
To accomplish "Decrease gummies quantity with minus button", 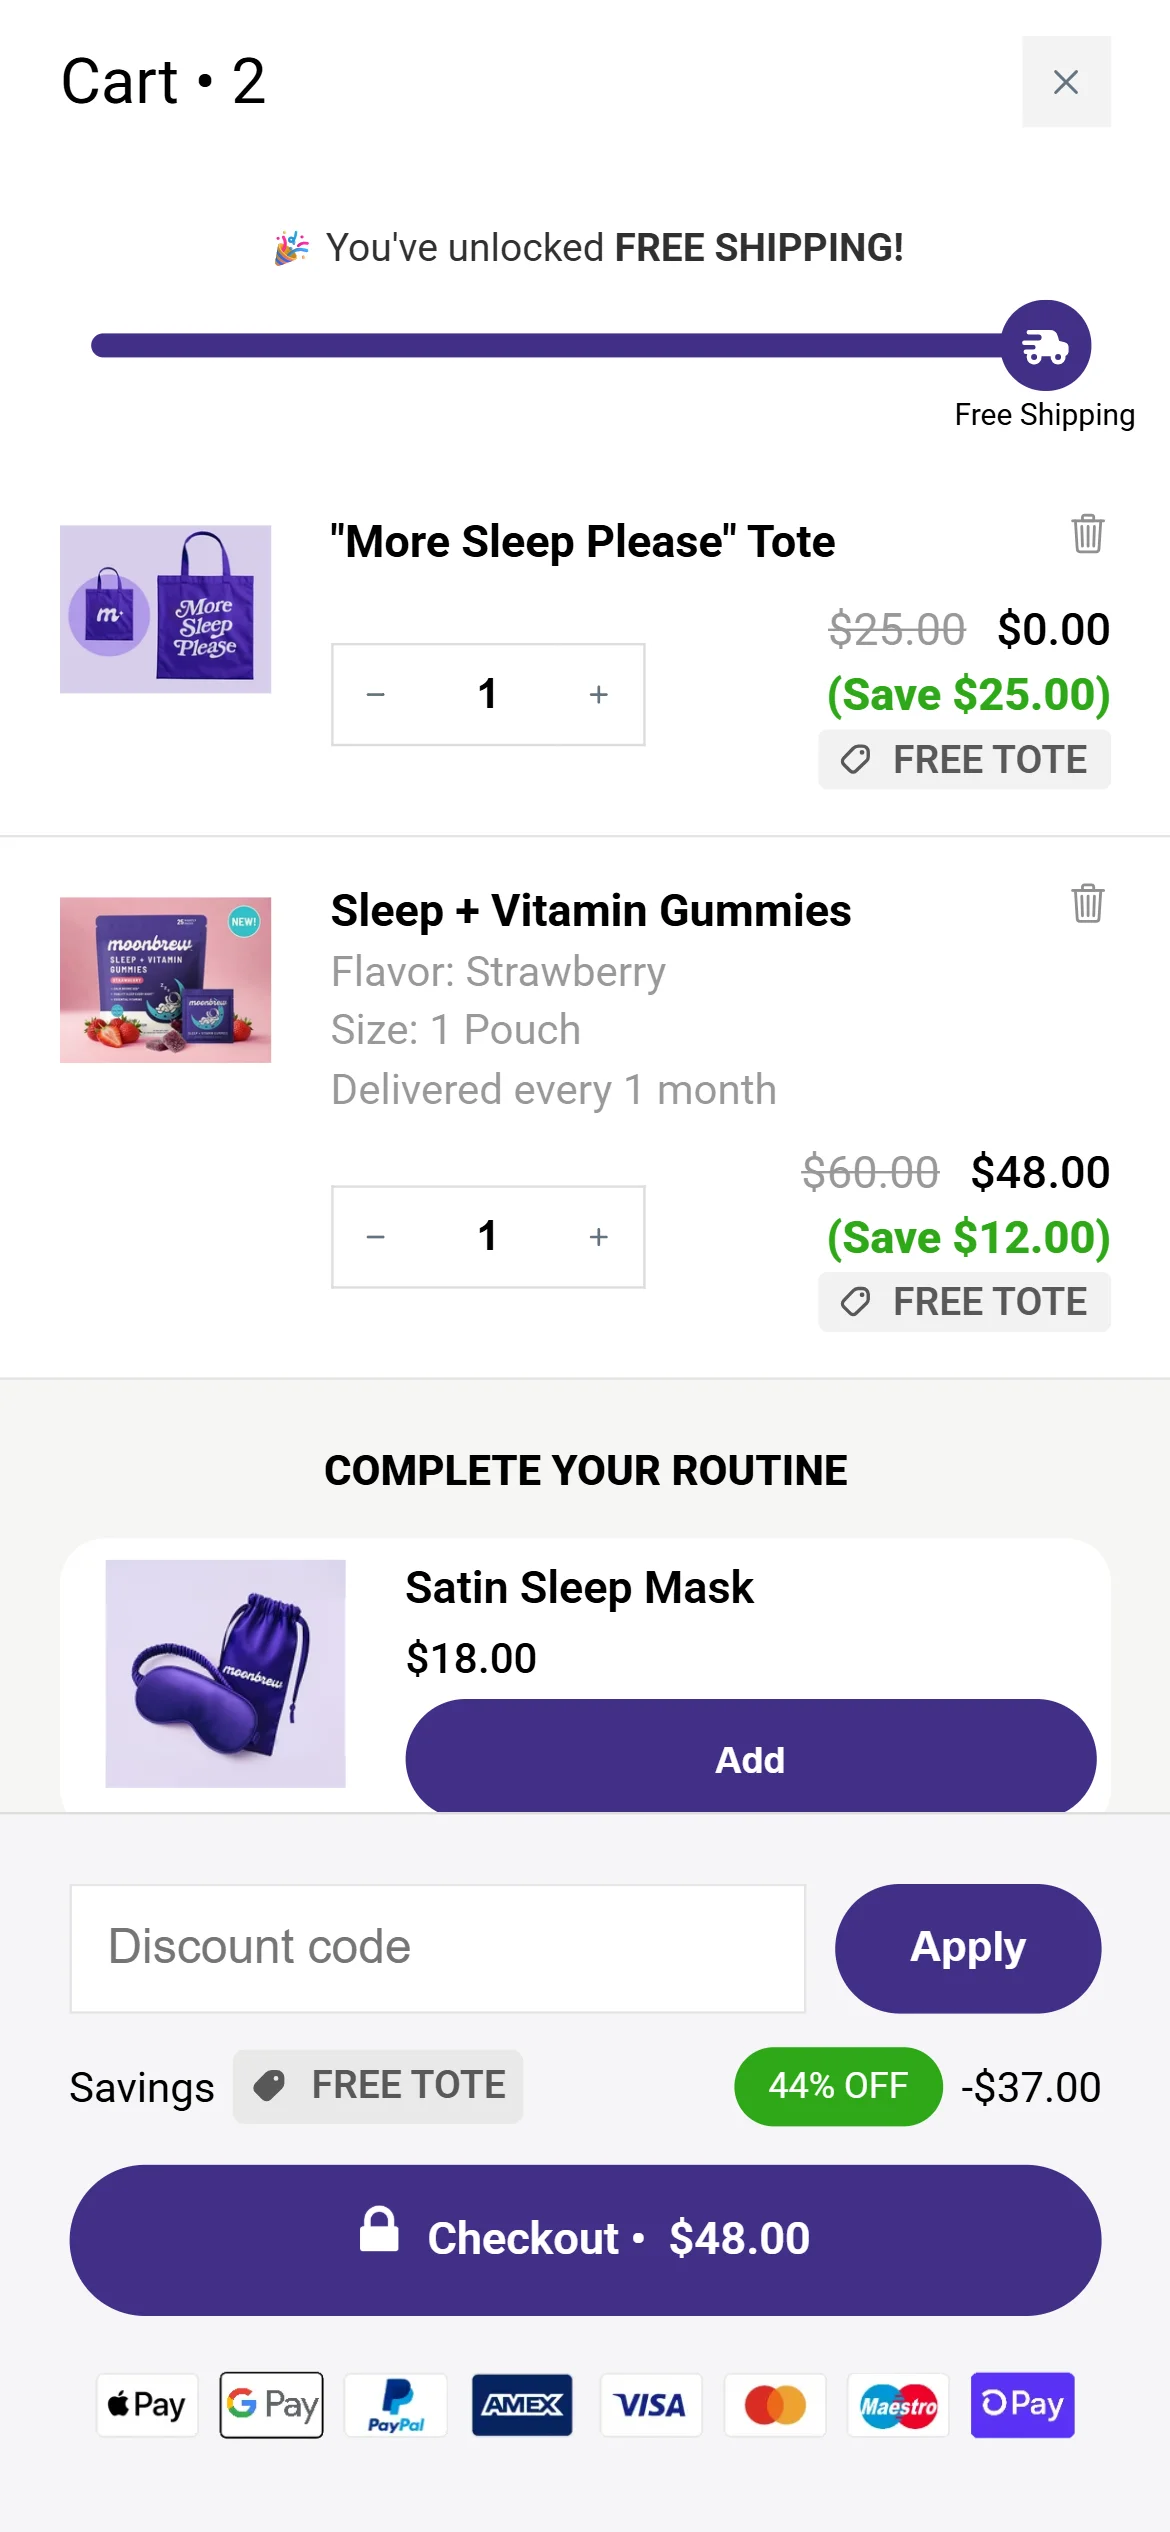I will [x=376, y=1237].
